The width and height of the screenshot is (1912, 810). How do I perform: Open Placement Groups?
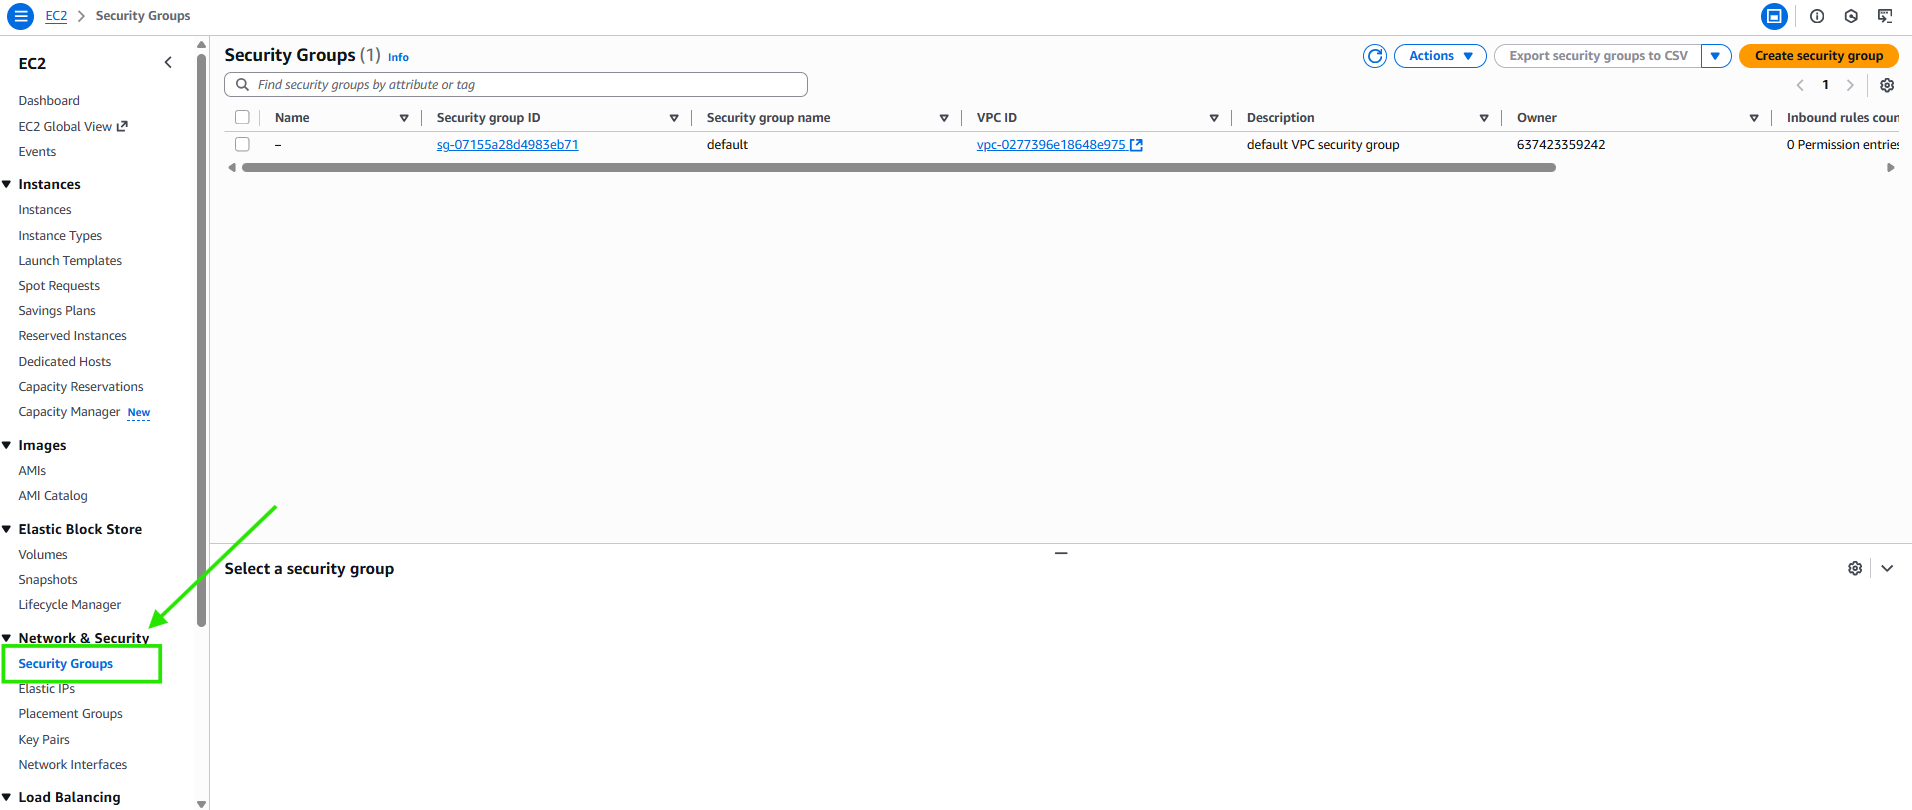71,714
